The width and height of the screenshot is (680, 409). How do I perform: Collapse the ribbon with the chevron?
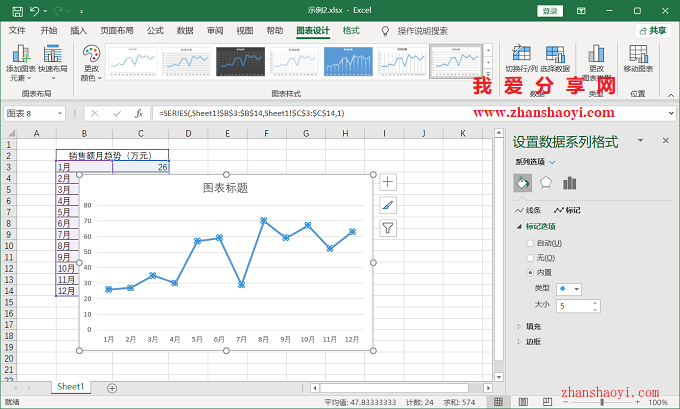(671, 95)
